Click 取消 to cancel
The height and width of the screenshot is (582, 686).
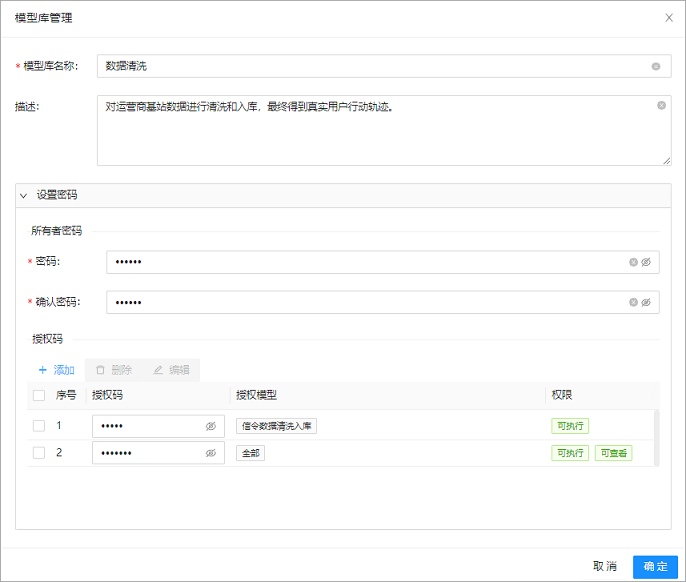(605, 567)
